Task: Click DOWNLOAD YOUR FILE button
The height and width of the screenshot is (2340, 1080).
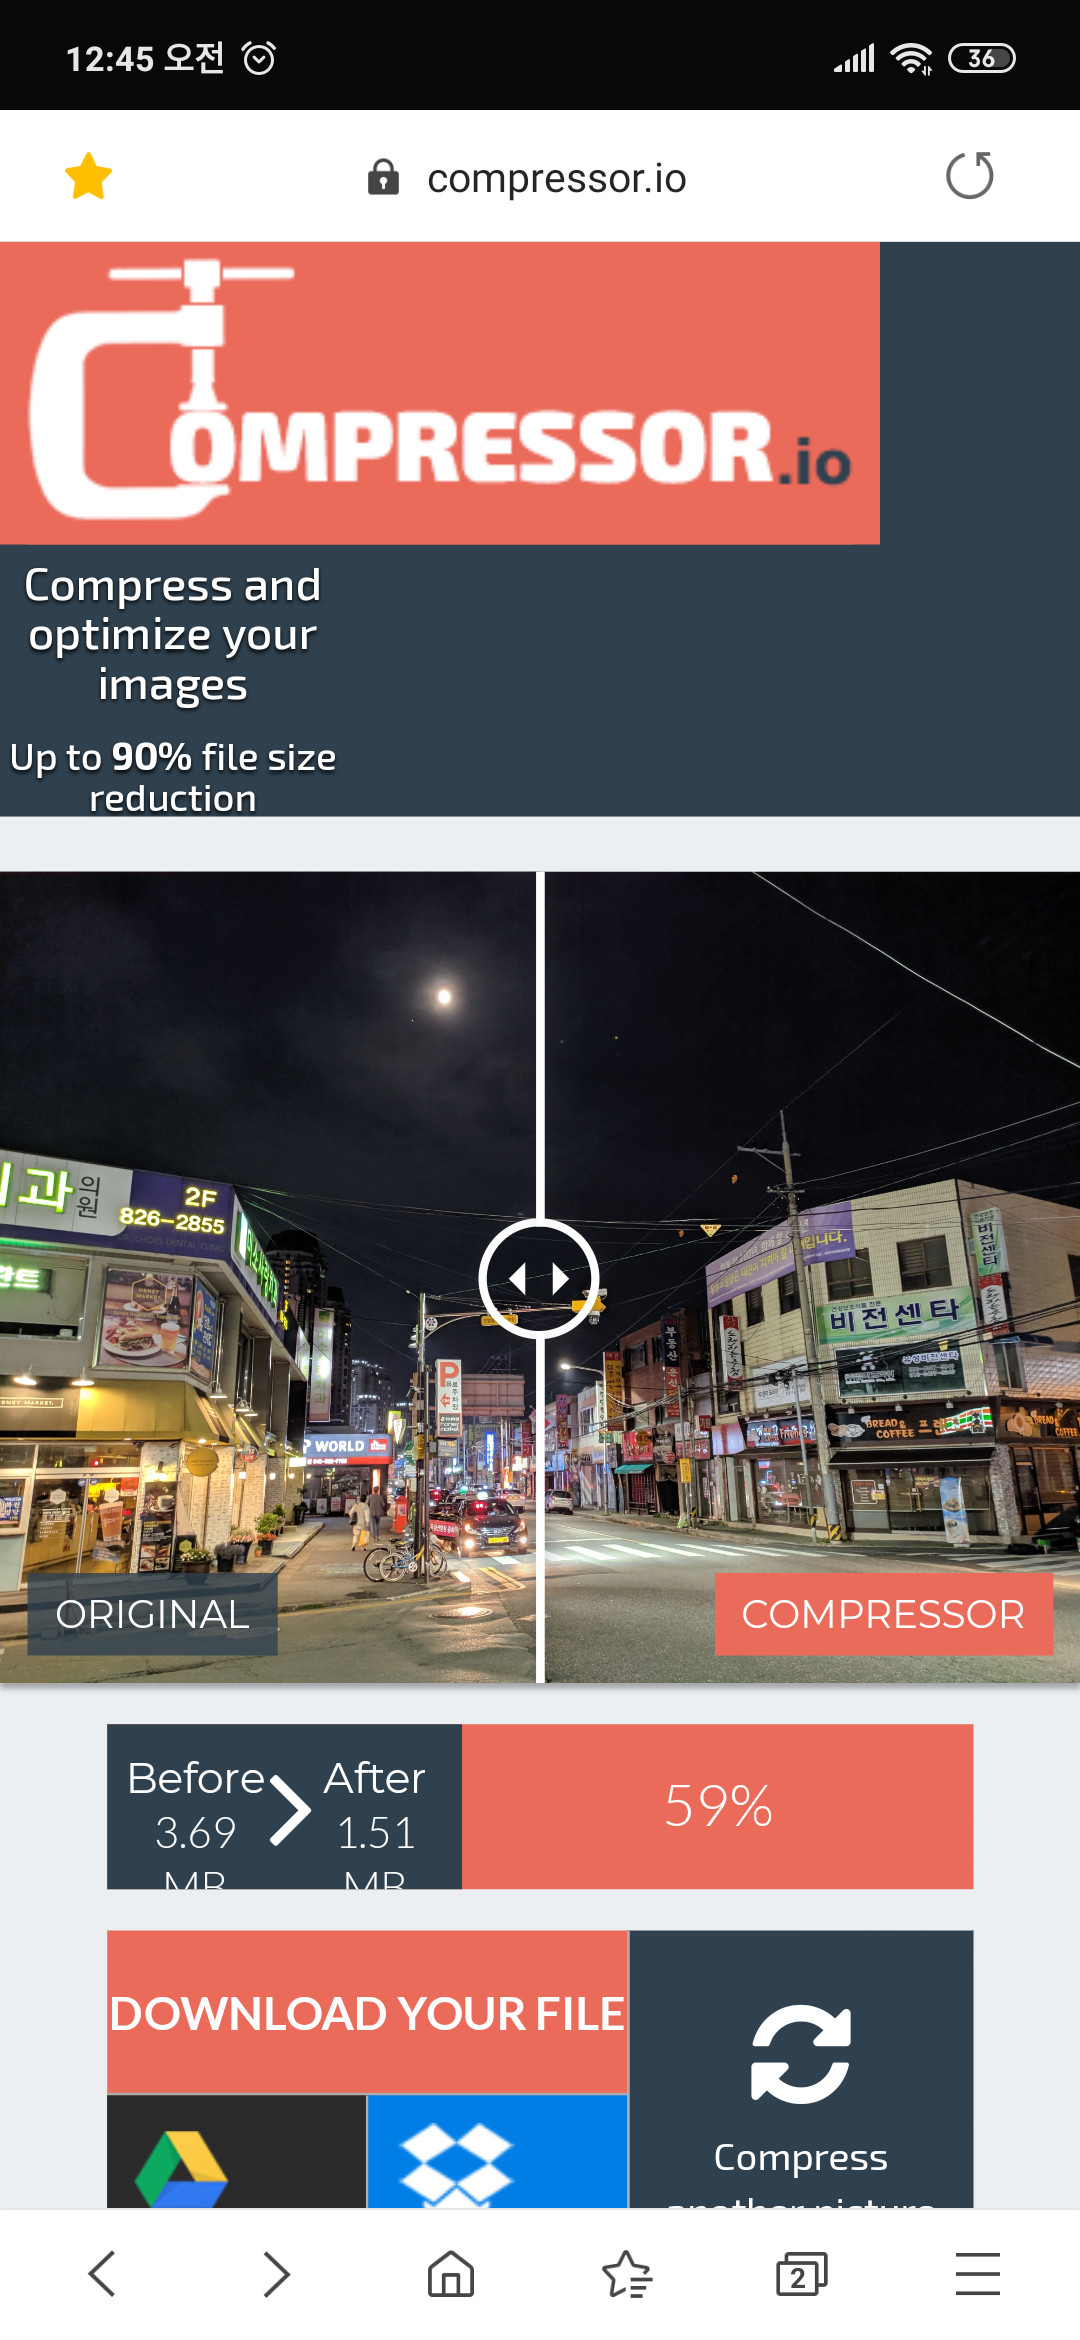Action: [x=367, y=2012]
